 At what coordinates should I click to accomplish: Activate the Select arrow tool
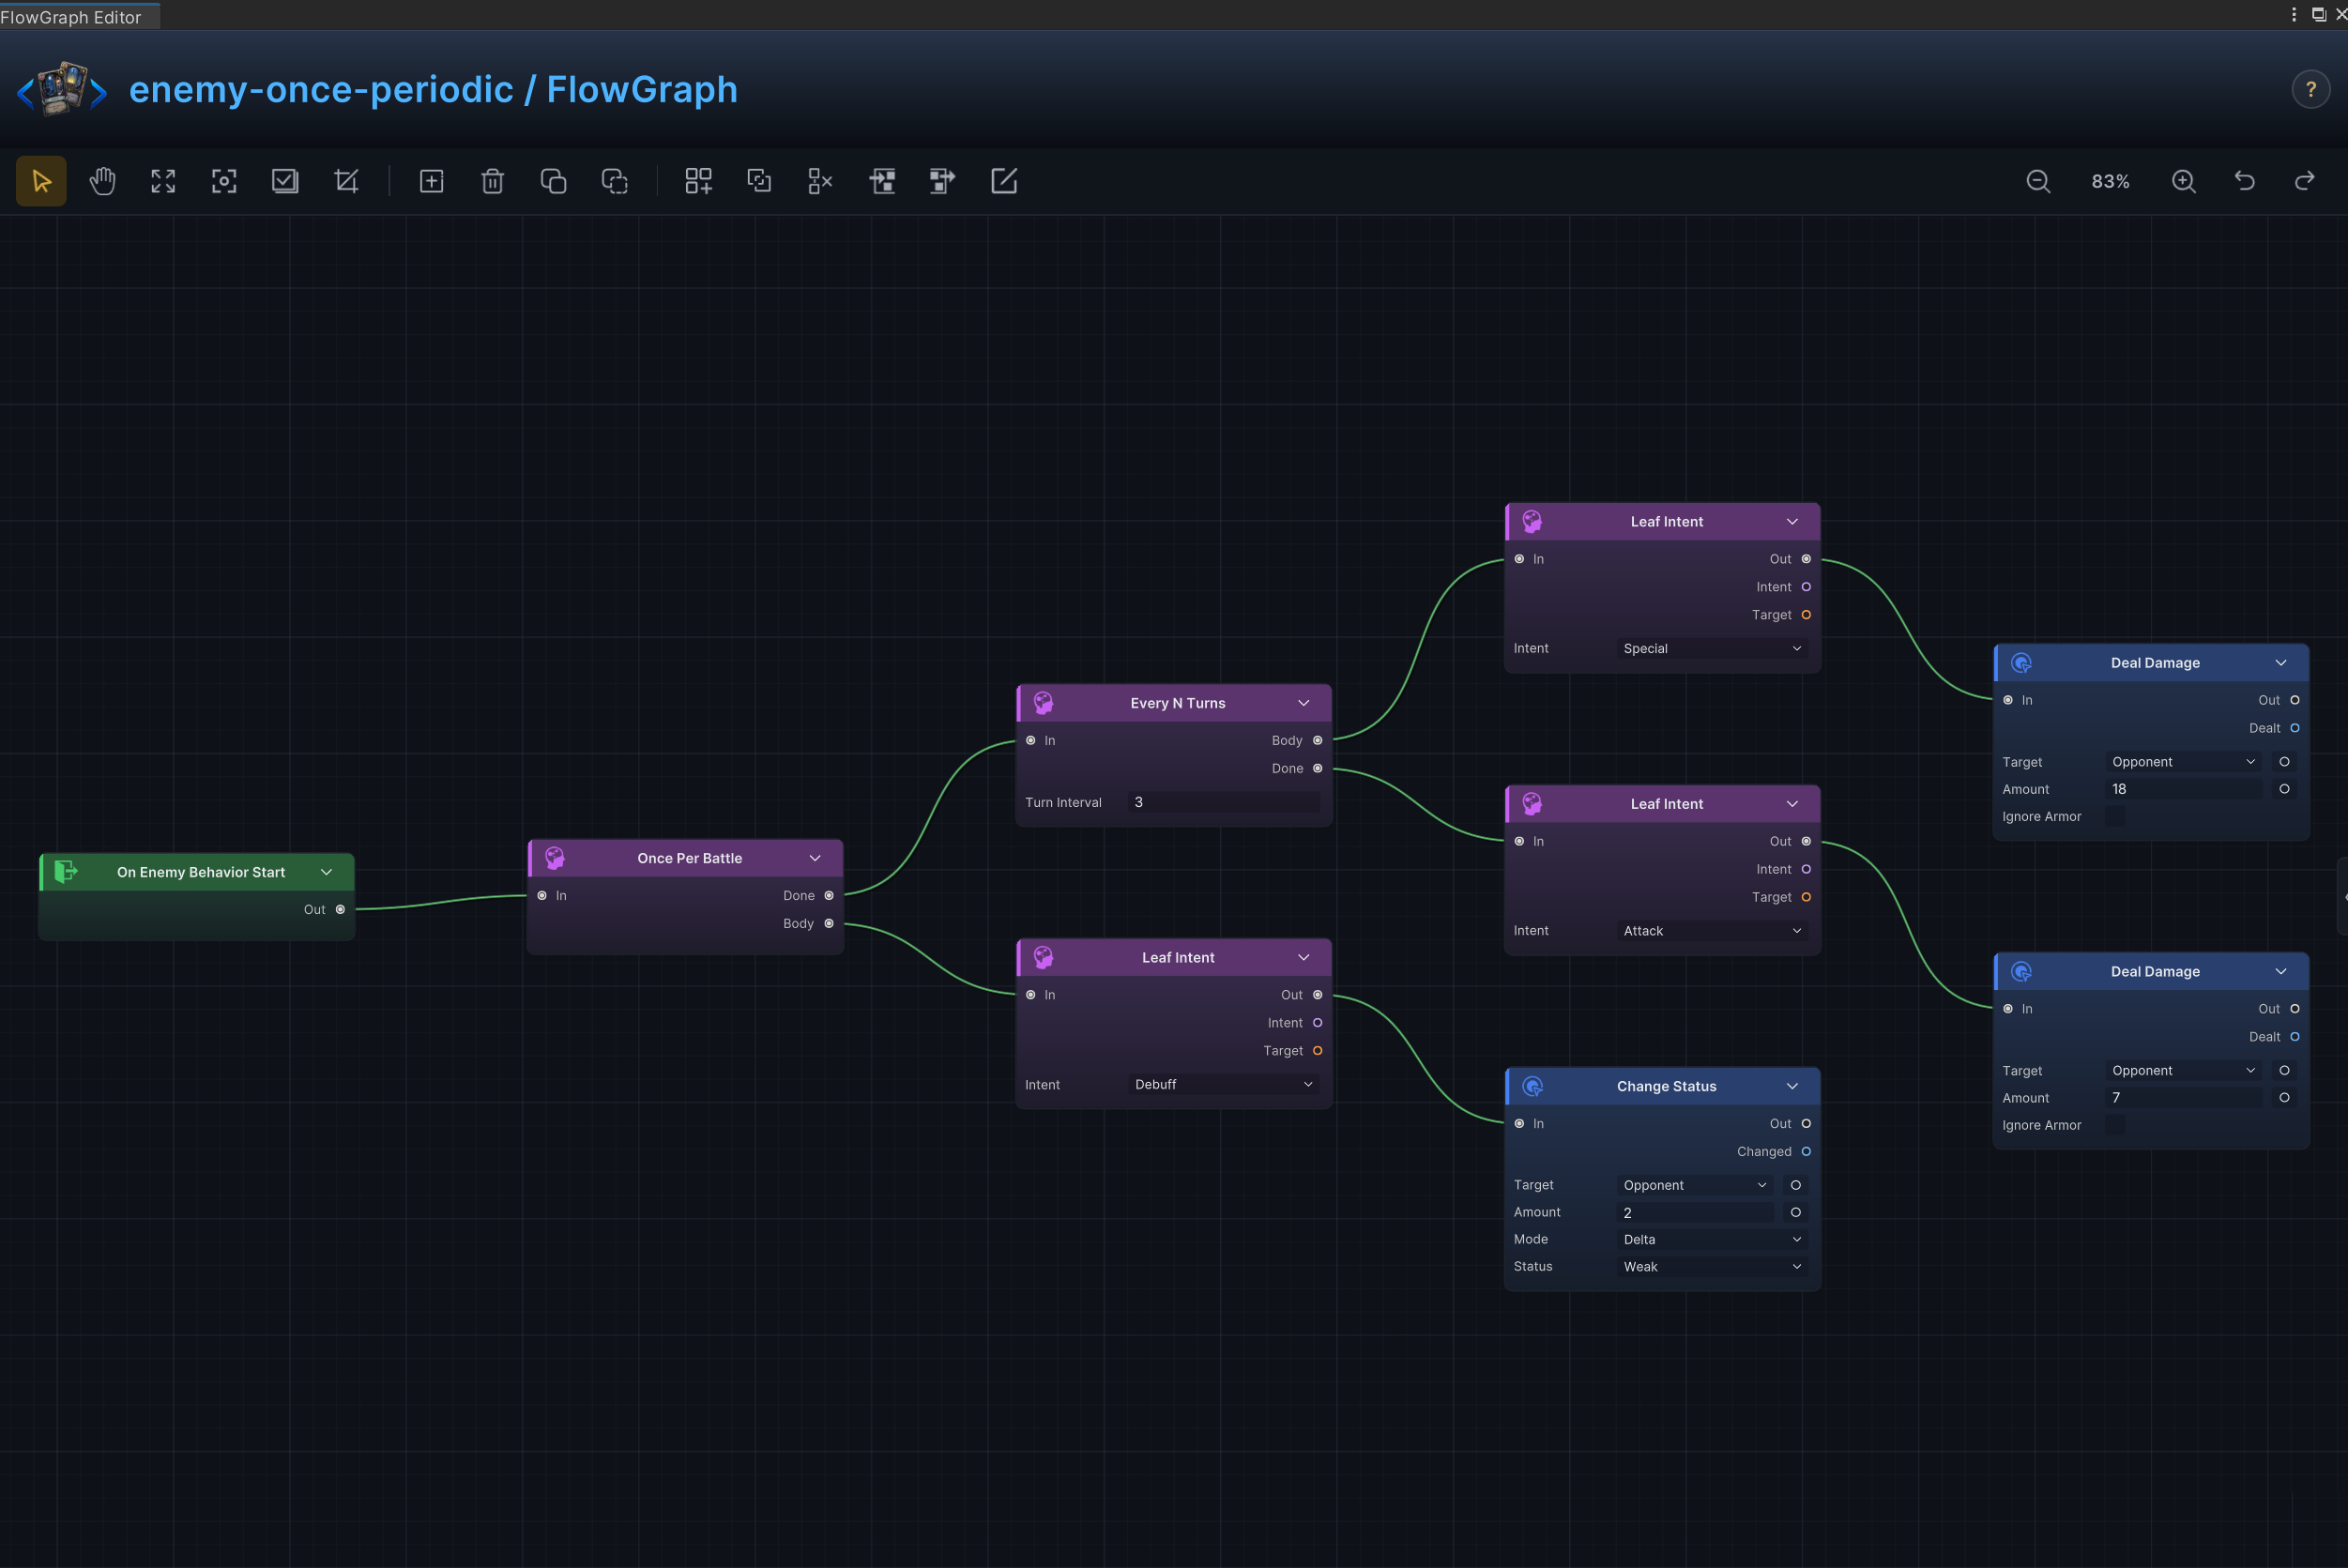coord(41,181)
